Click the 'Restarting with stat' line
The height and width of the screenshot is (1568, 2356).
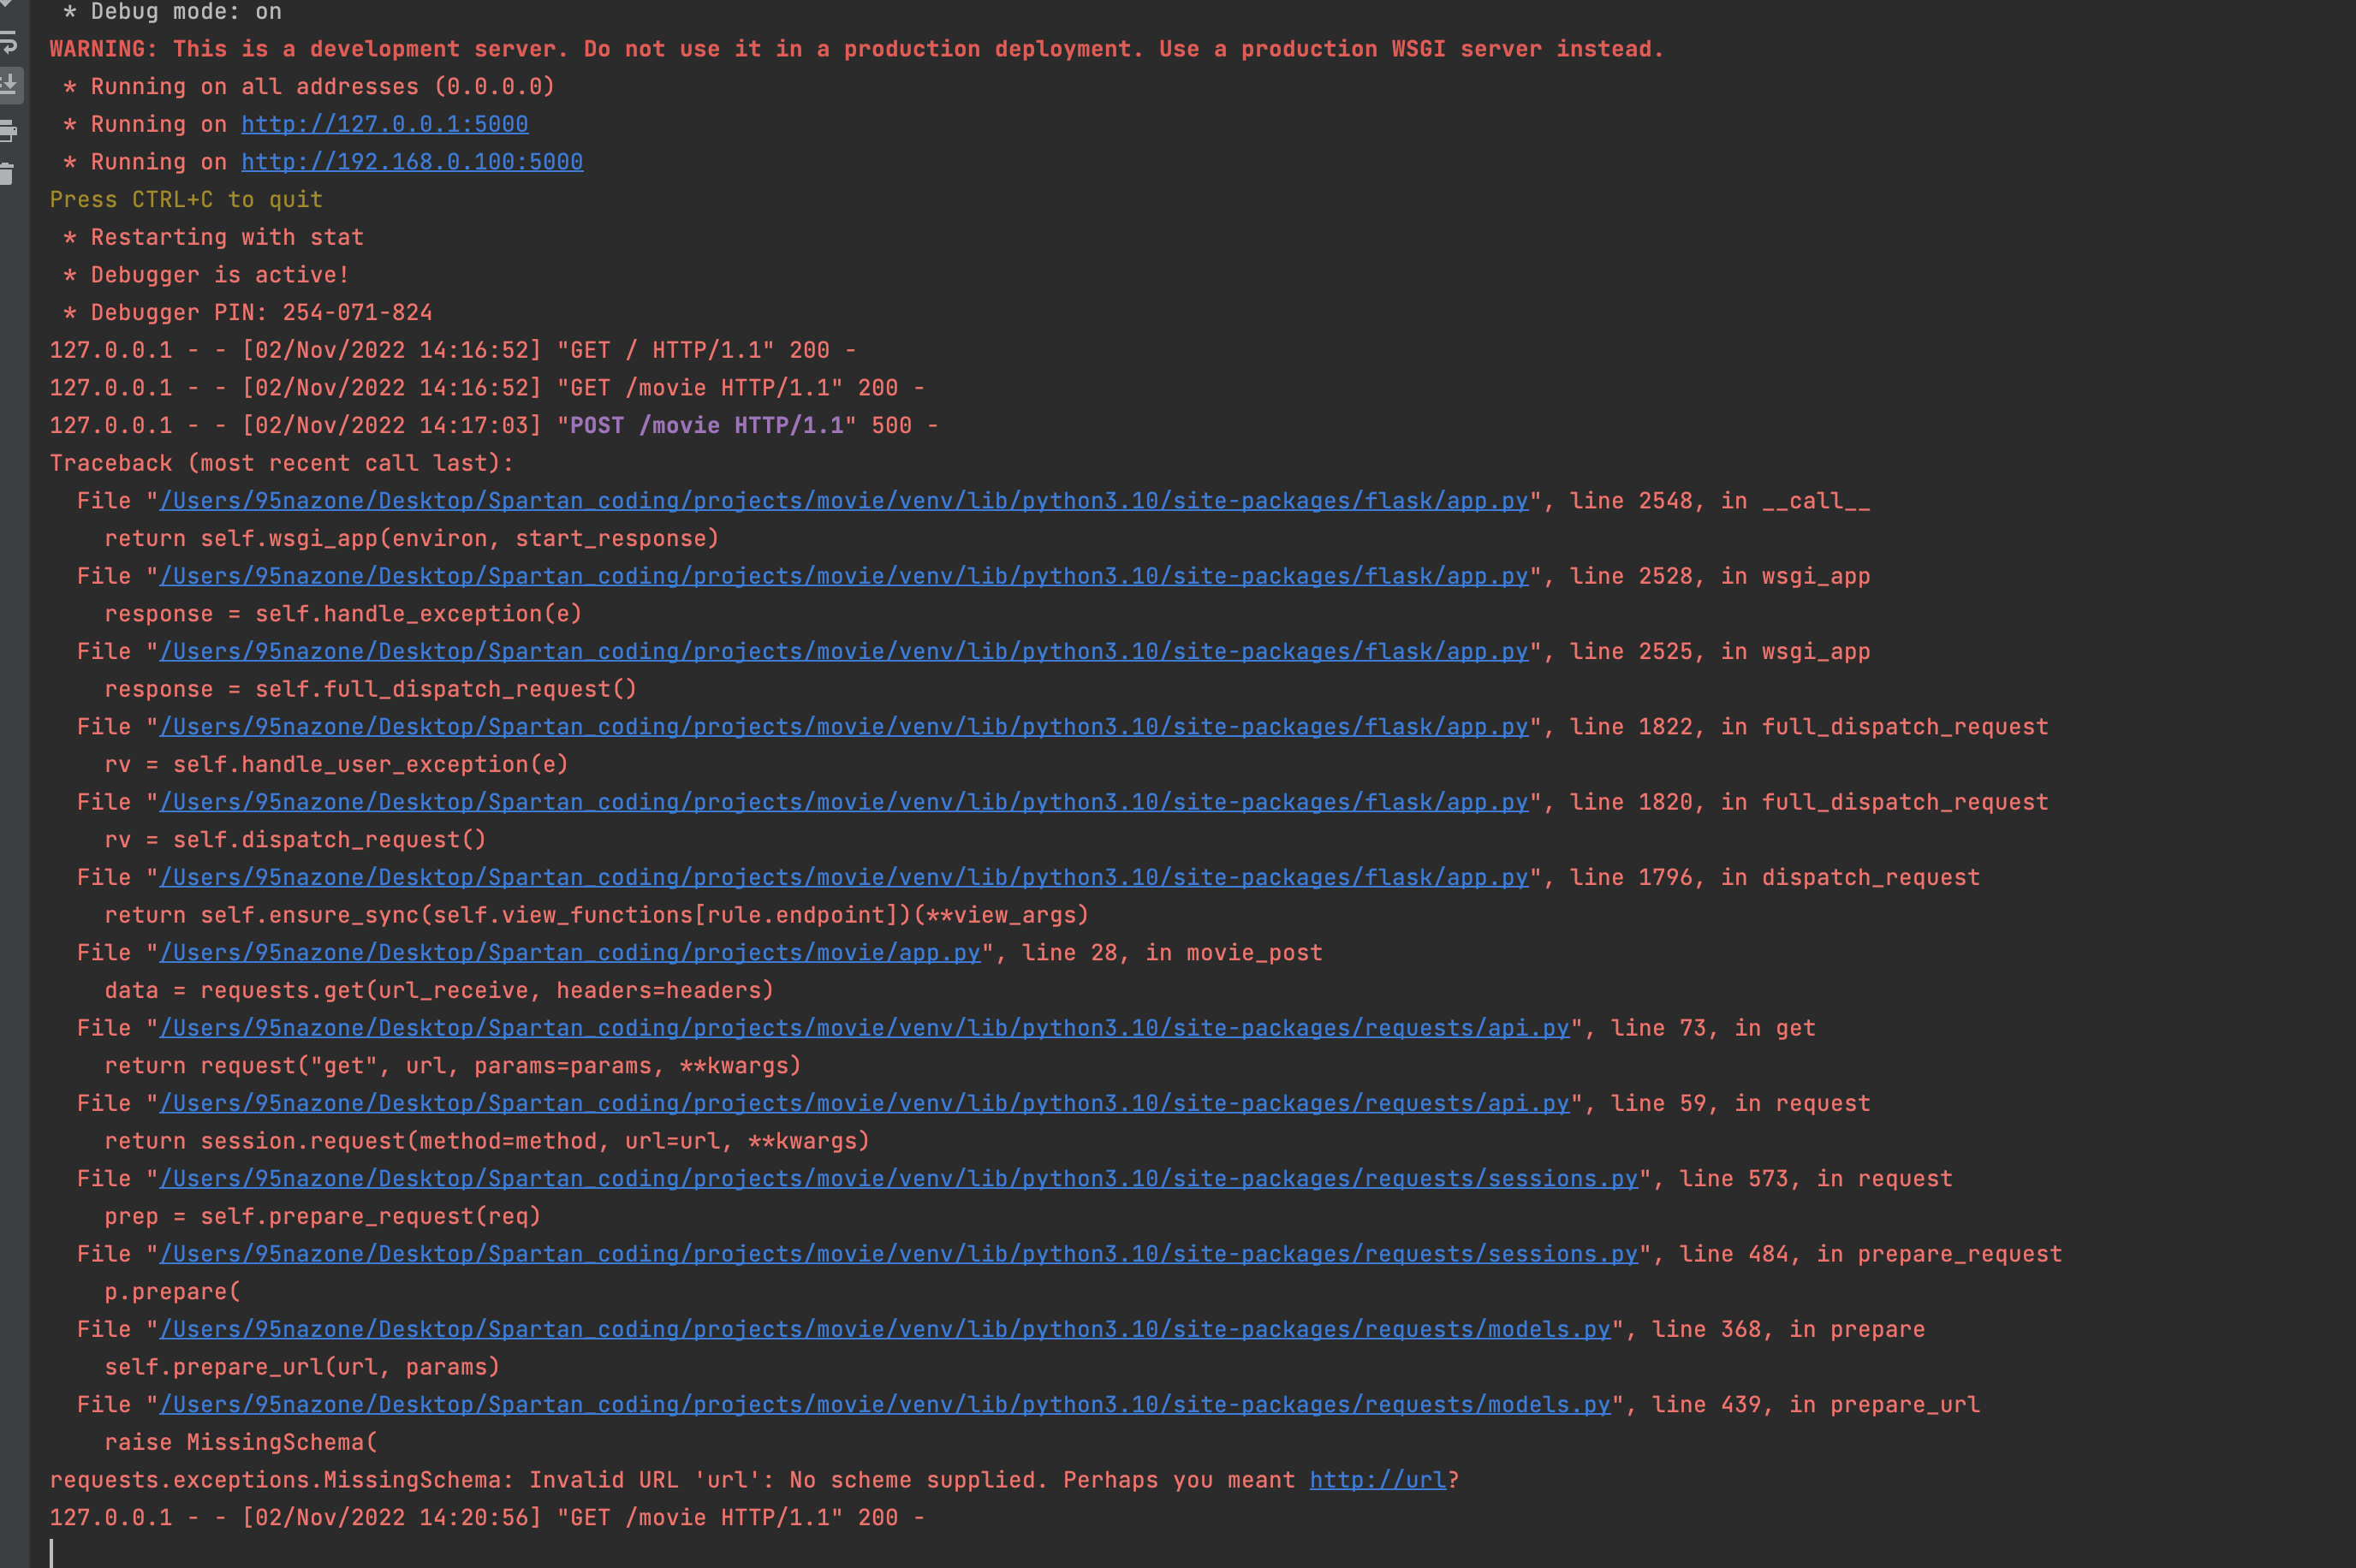pyautogui.click(x=213, y=238)
